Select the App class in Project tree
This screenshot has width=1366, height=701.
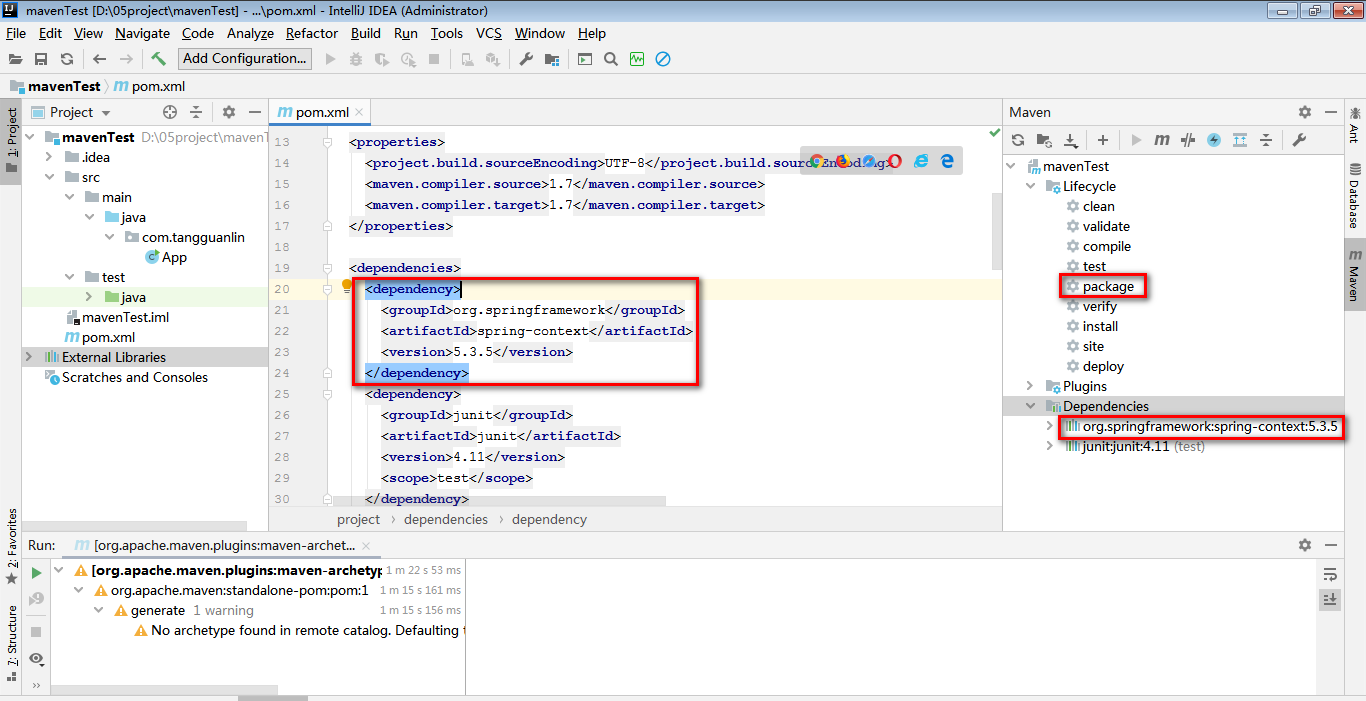tap(166, 257)
